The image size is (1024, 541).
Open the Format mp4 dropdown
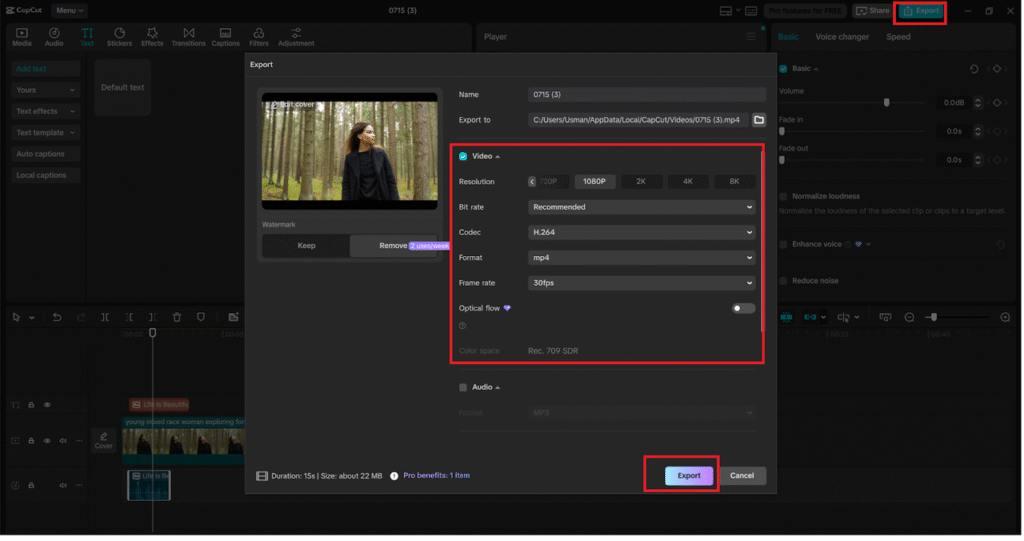click(641, 258)
